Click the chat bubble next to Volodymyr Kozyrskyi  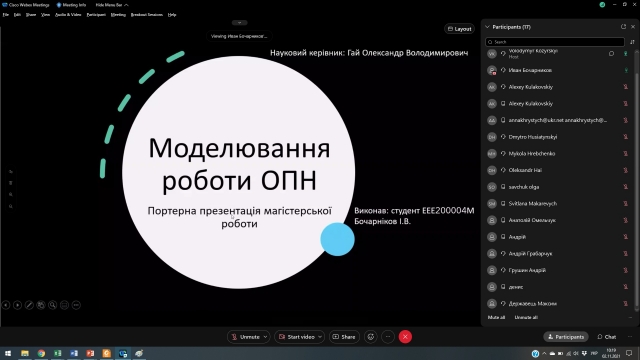tap(611, 53)
